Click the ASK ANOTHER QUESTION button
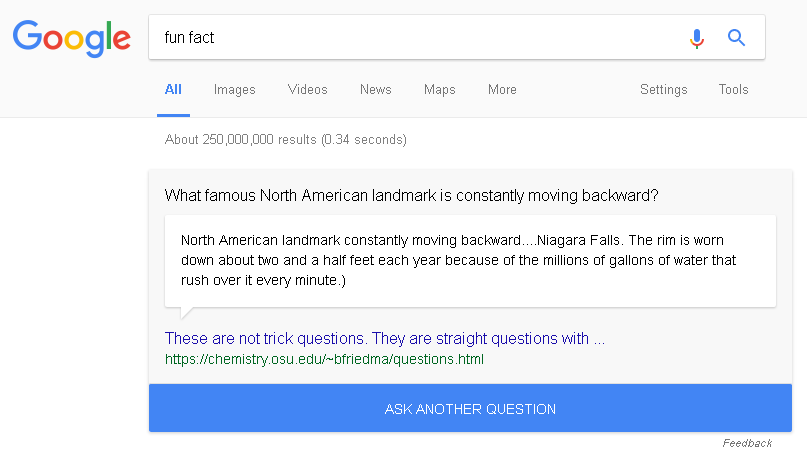 pyautogui.click(x=470, y=408)
